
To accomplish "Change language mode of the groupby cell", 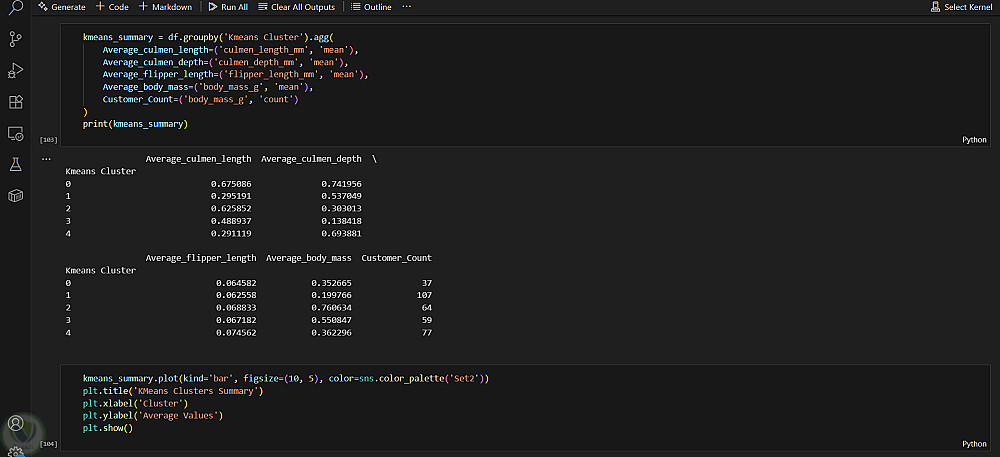I will (973, 140).
